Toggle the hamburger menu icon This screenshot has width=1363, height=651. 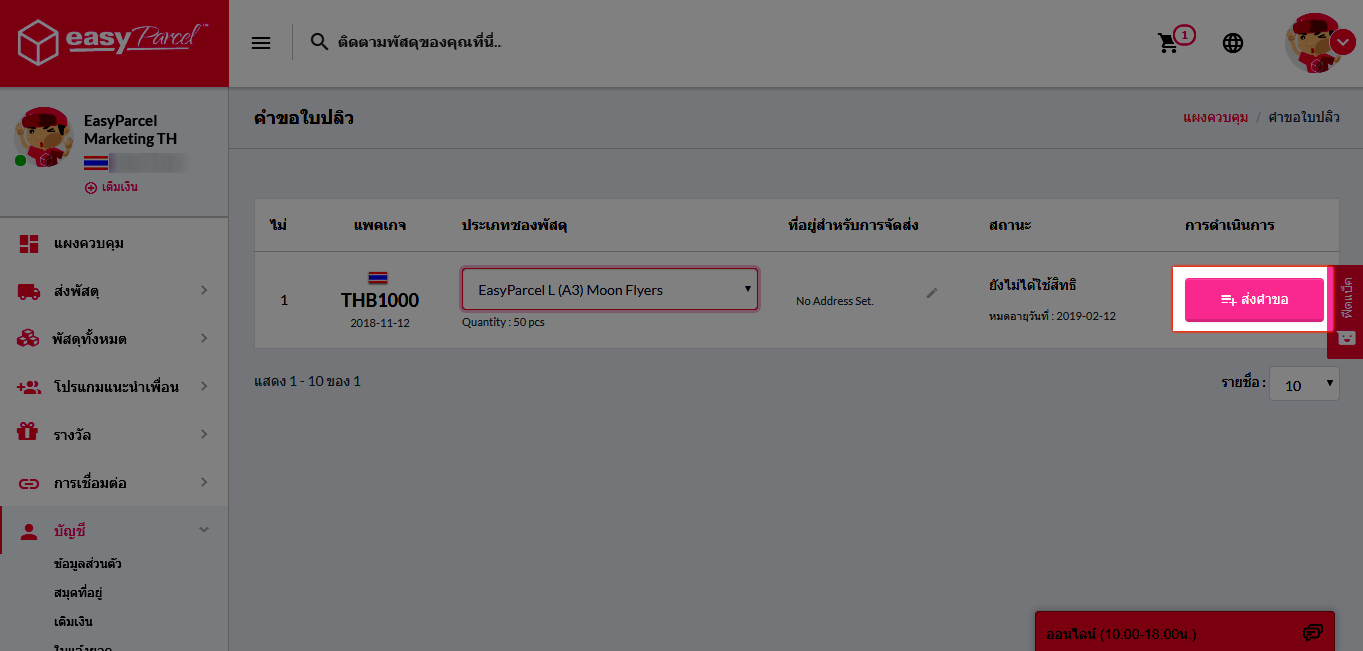point(261,43)
